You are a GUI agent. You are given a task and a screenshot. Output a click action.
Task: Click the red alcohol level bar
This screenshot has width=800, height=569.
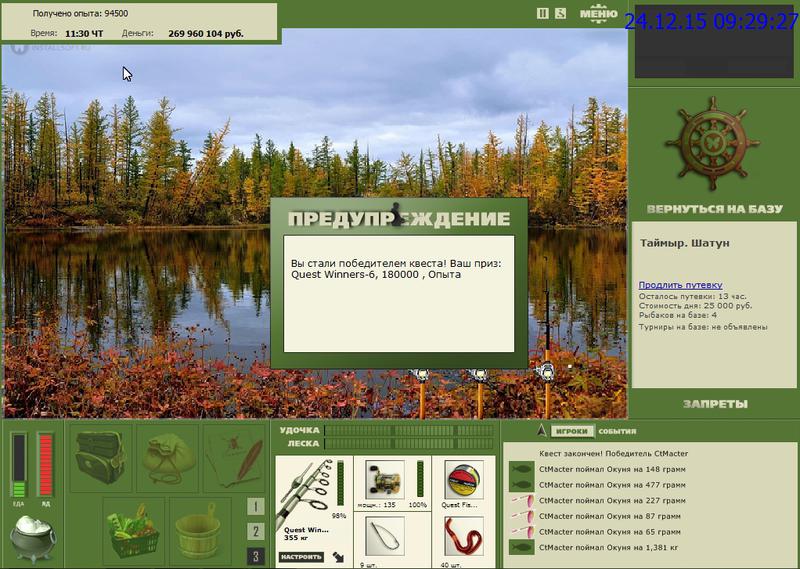tap(45, 465)
